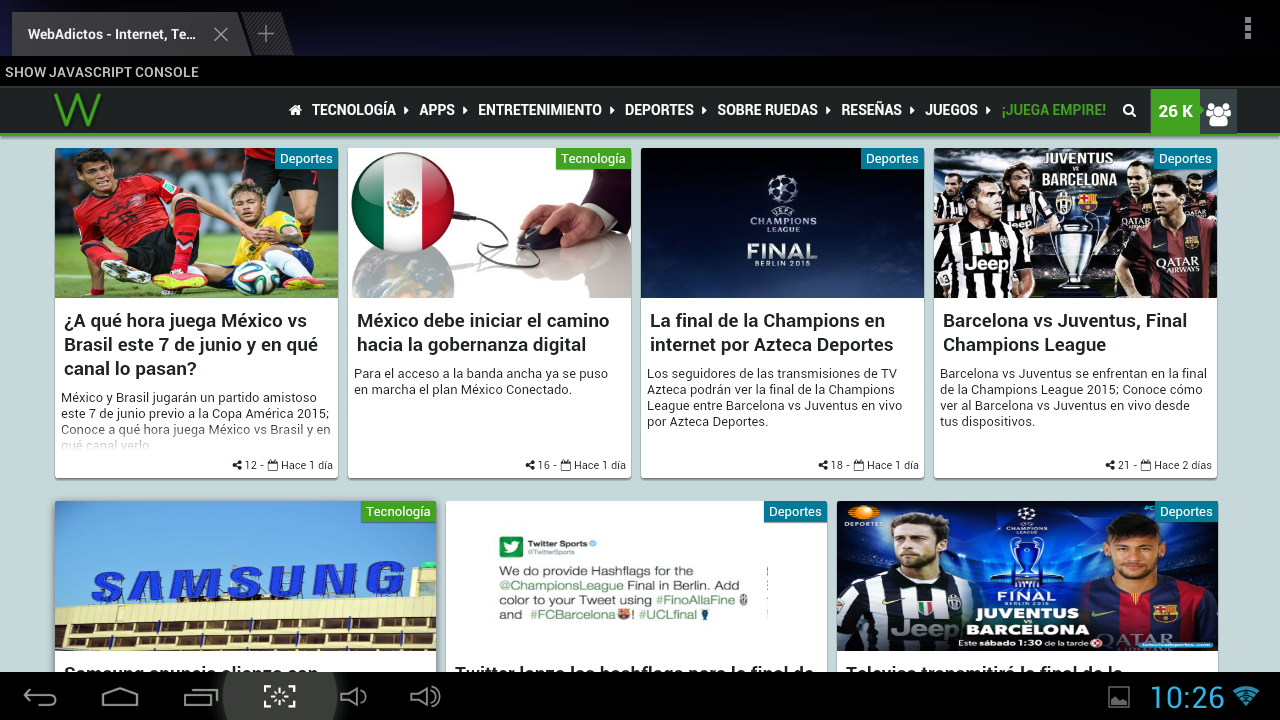
Task: Lower the volume with speaker icon
Action: (x=353, y=697)
